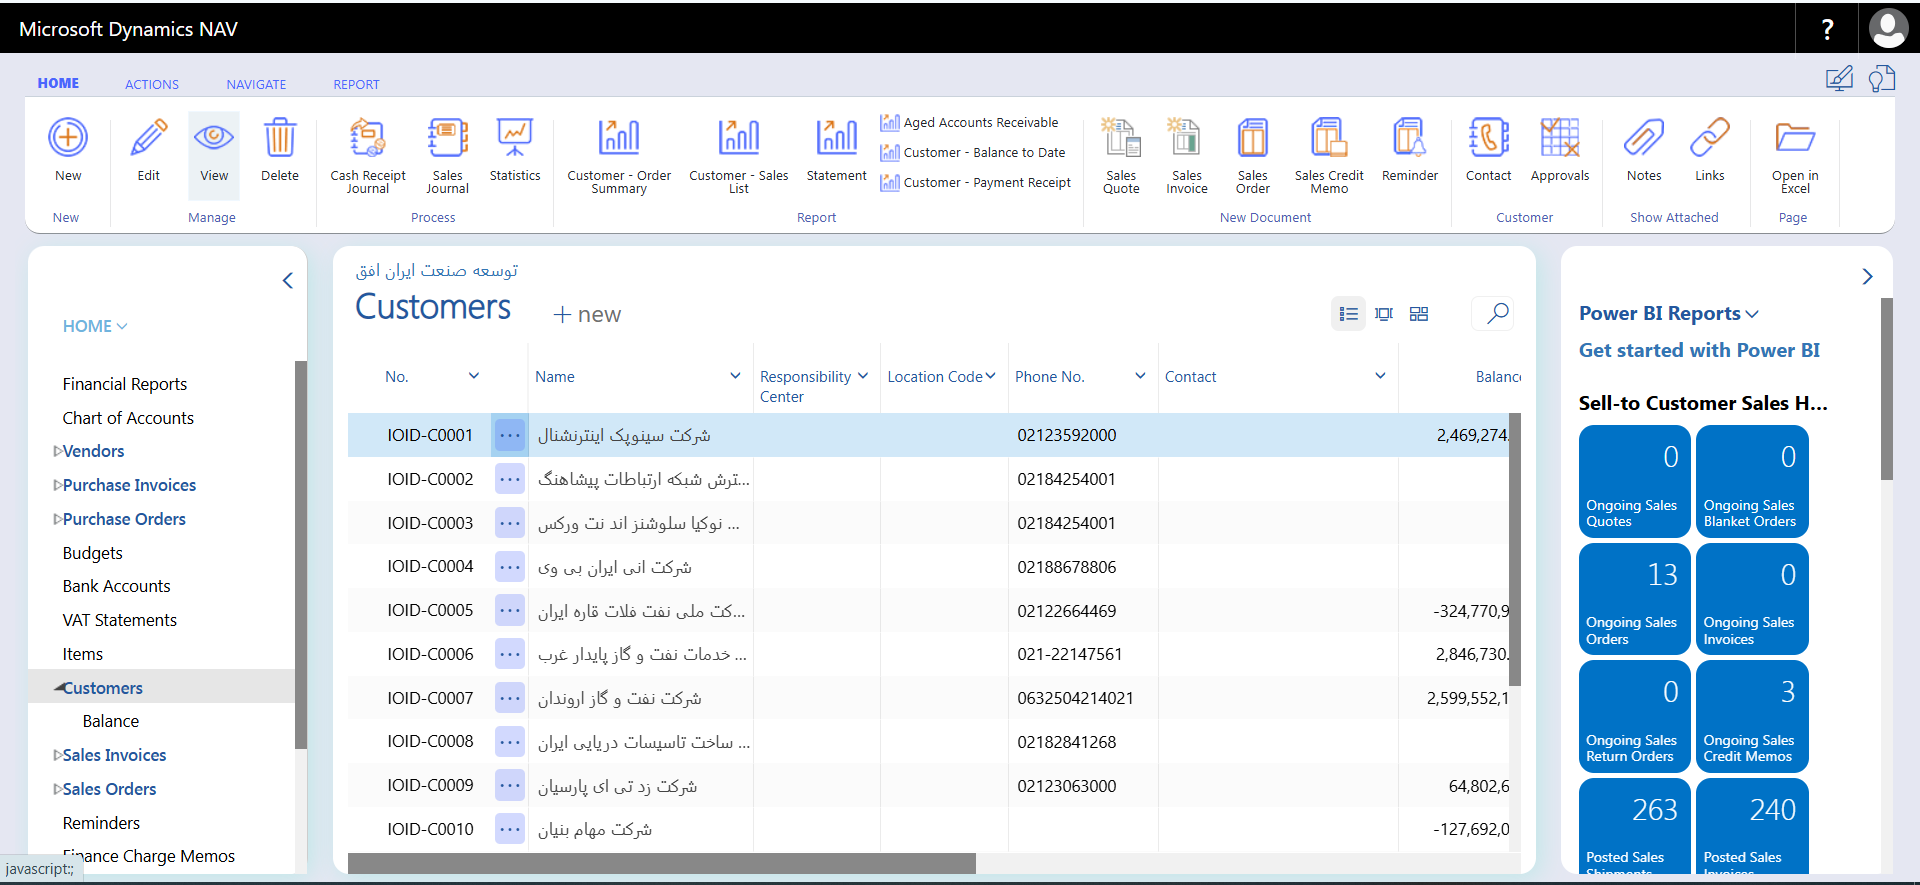
Task: Open the HOME navigation dropdown
Action: (95, 326)
